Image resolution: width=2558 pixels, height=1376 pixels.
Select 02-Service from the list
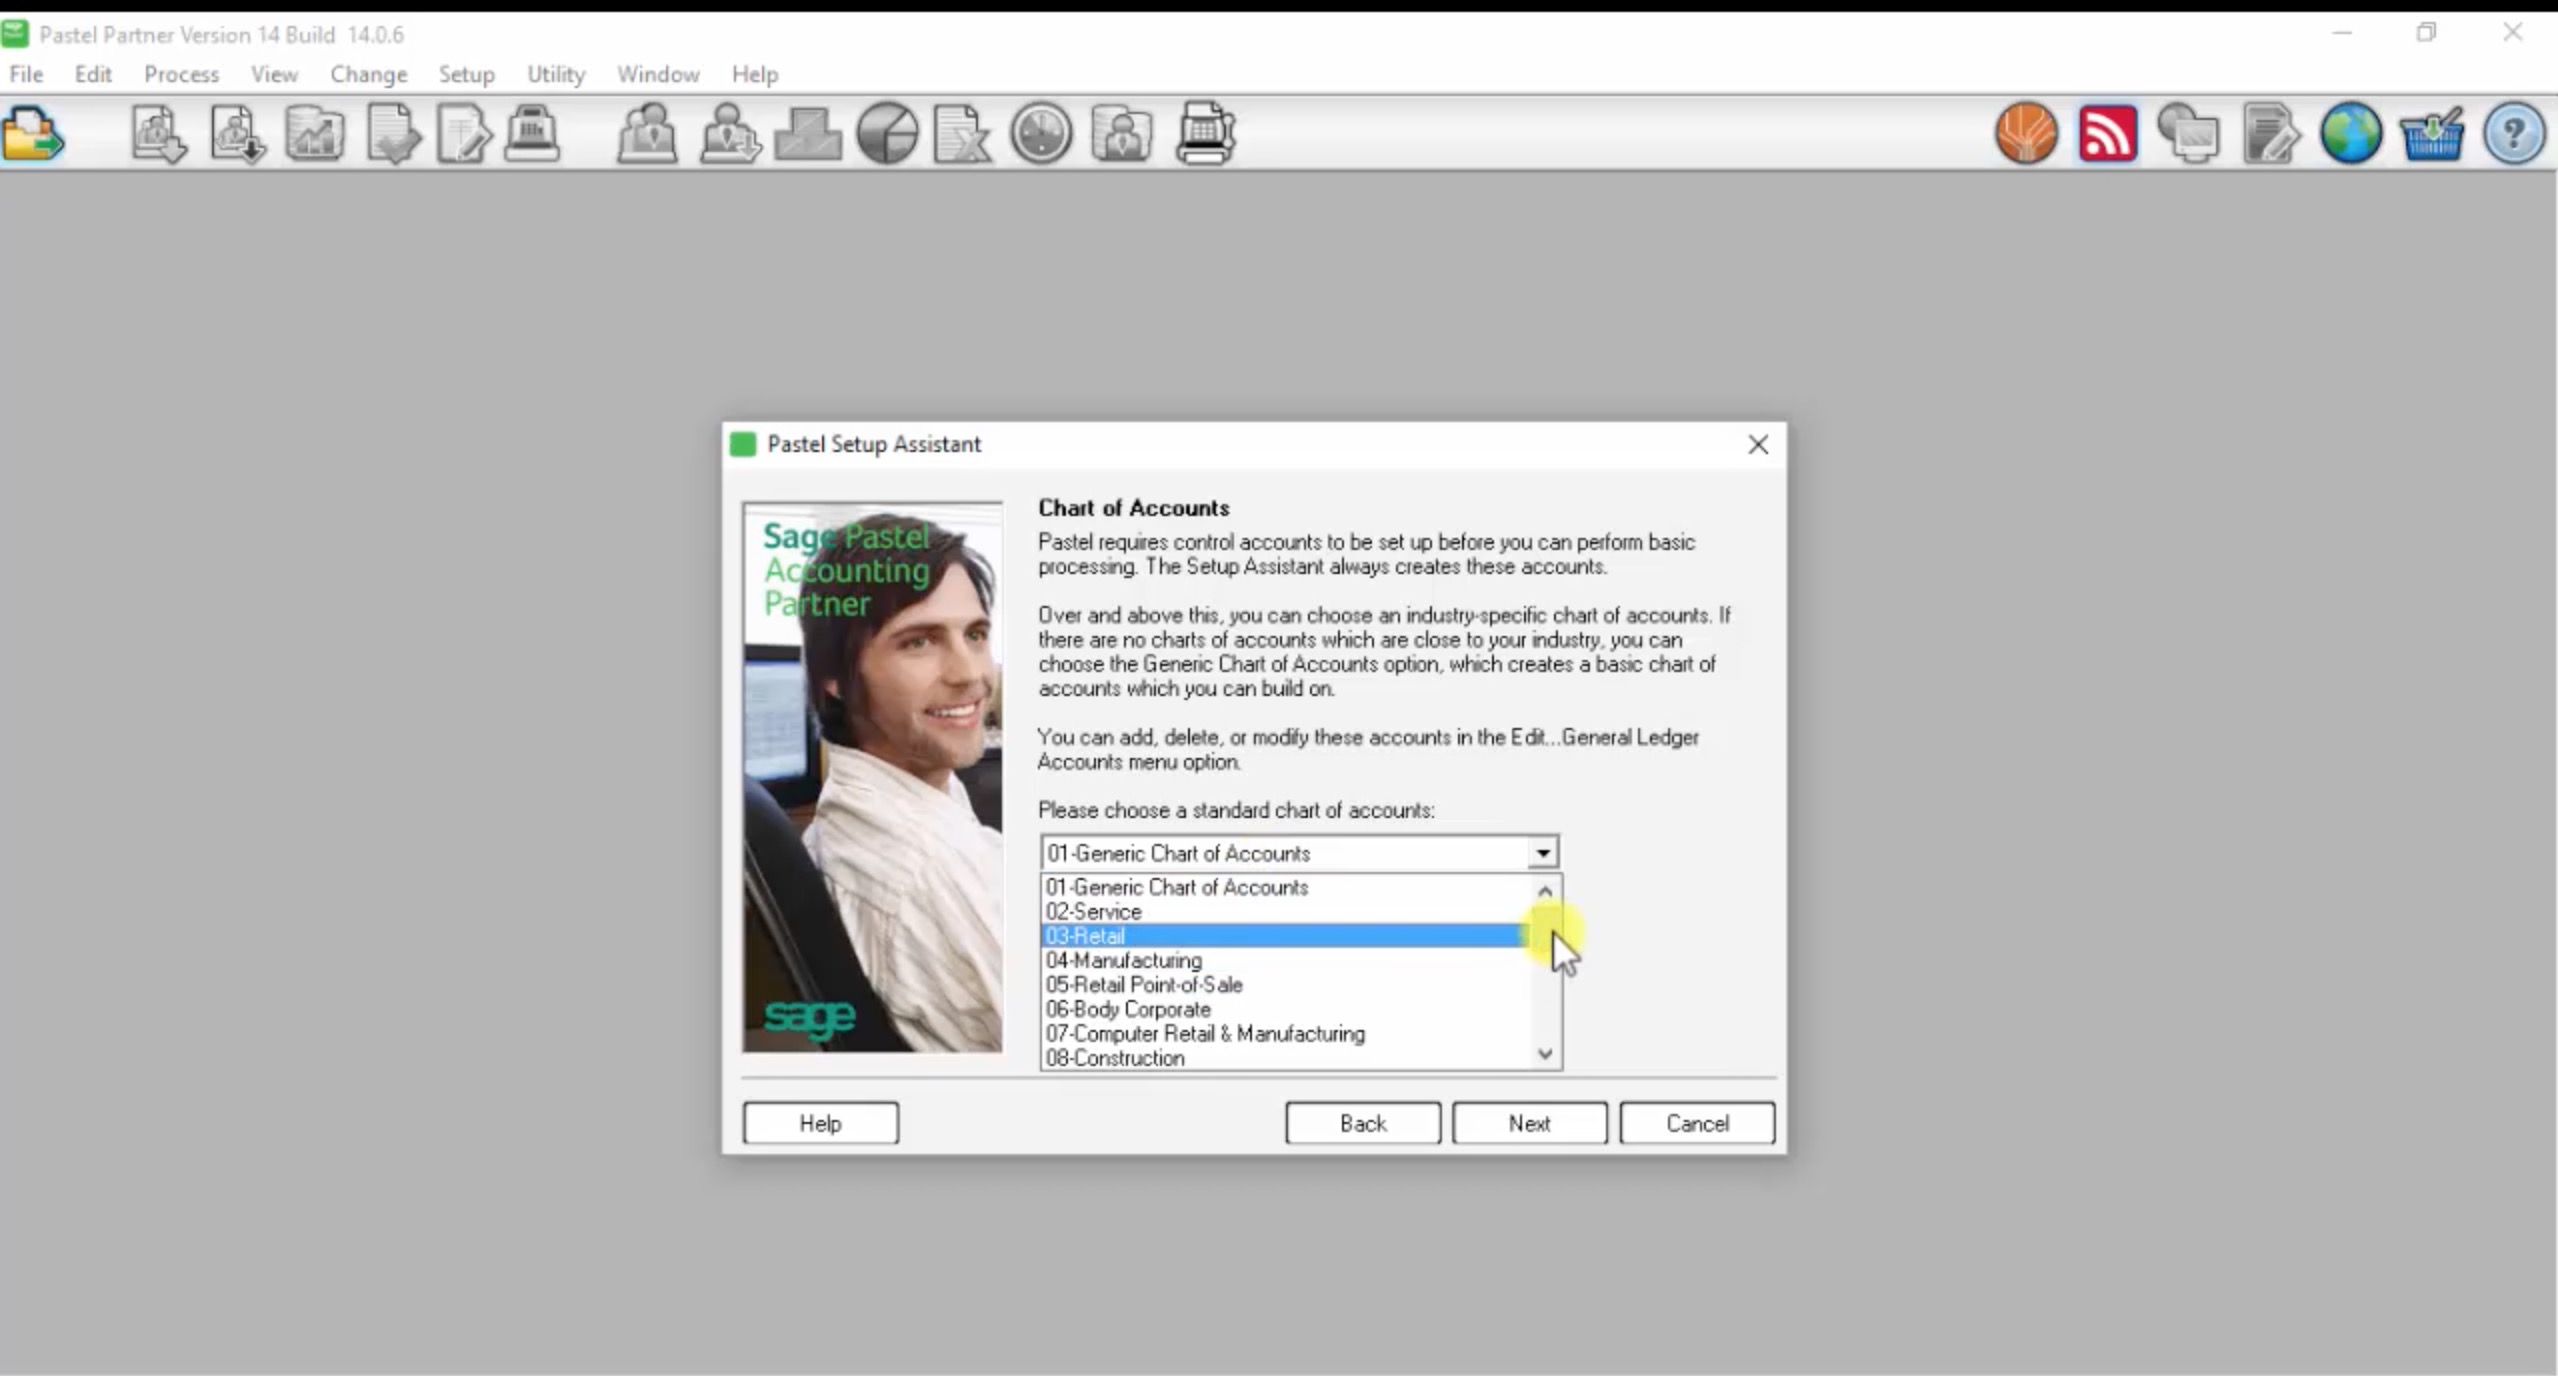(x=1094, y=911)
